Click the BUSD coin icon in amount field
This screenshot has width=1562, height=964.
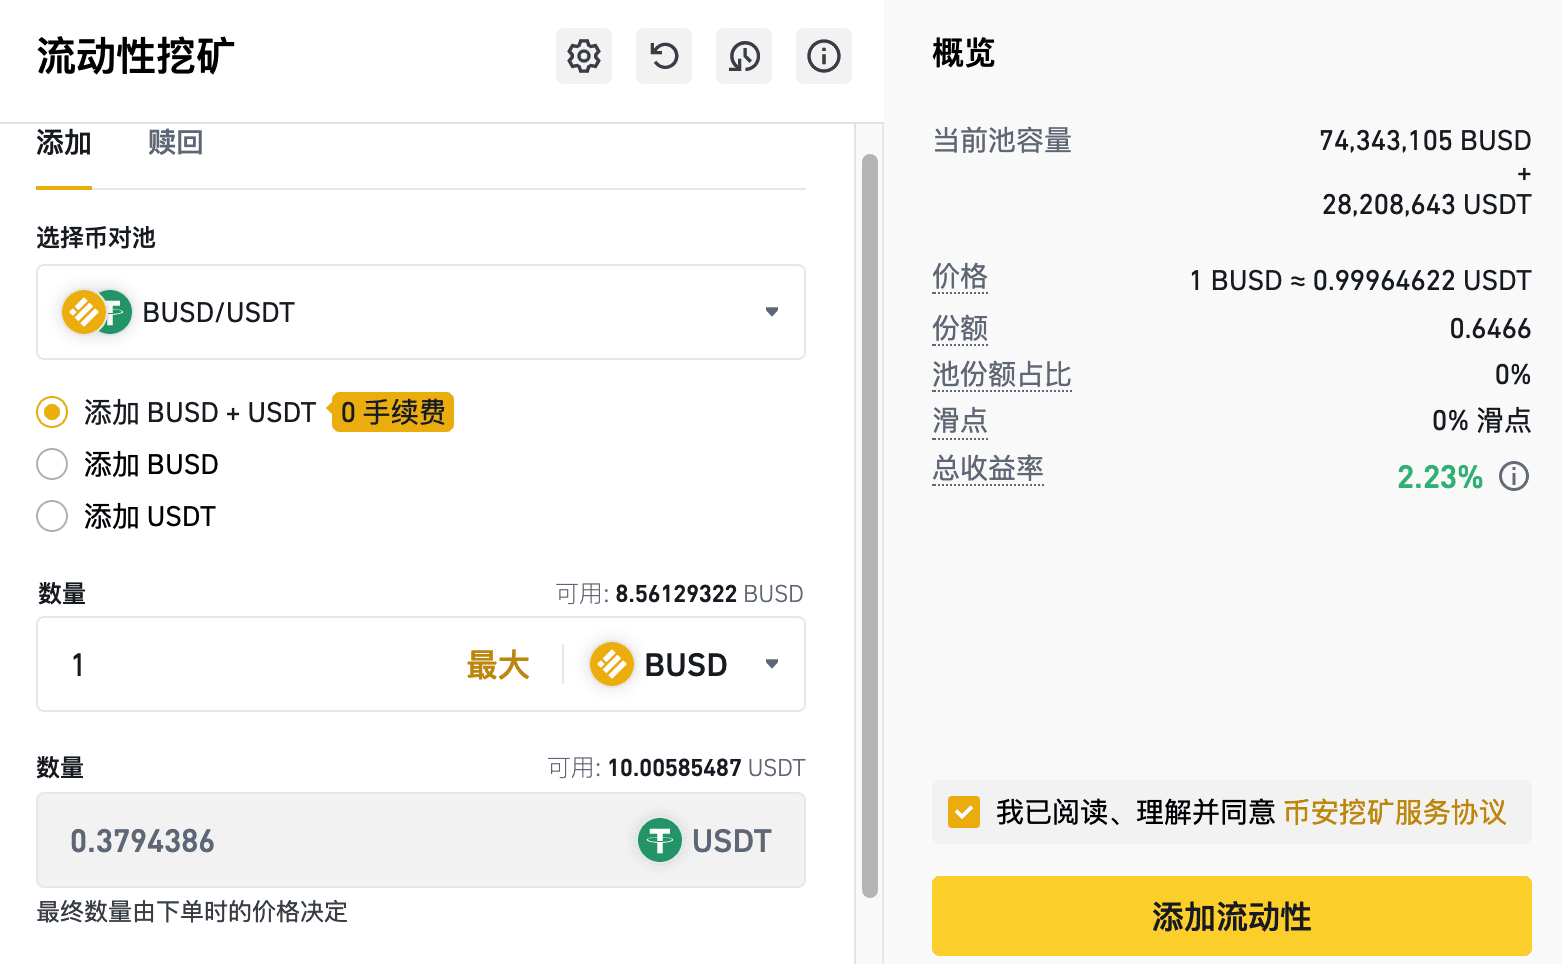click(612, 664)
